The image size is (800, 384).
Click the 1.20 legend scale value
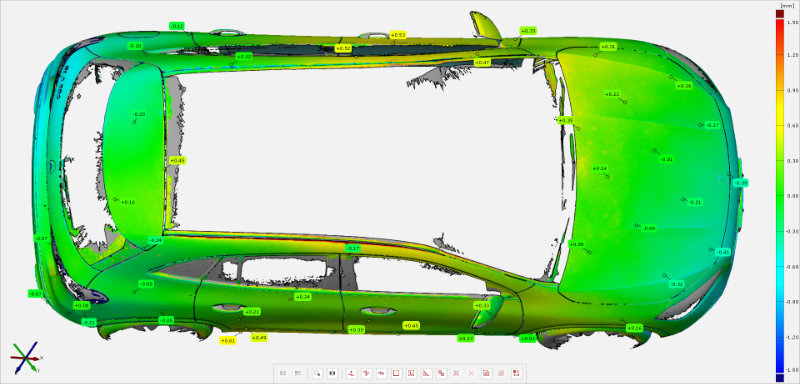[x=792, y=55]
